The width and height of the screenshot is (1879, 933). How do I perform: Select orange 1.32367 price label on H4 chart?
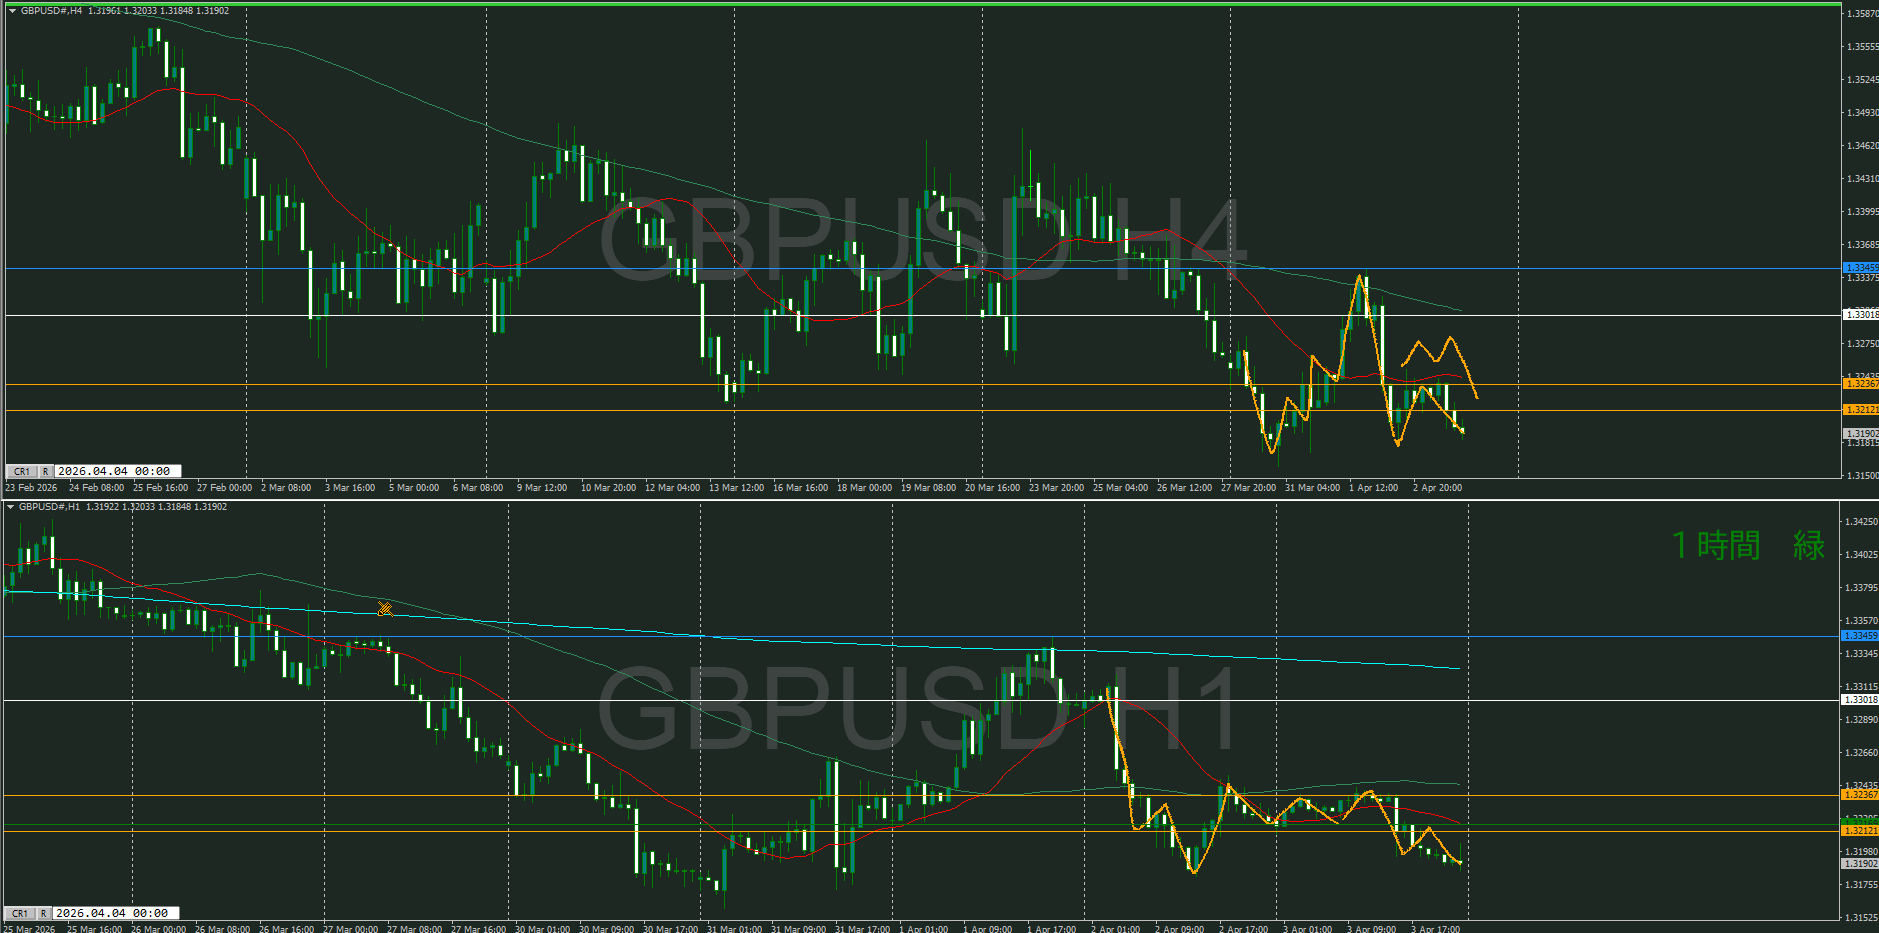[x=1860, y=384]
